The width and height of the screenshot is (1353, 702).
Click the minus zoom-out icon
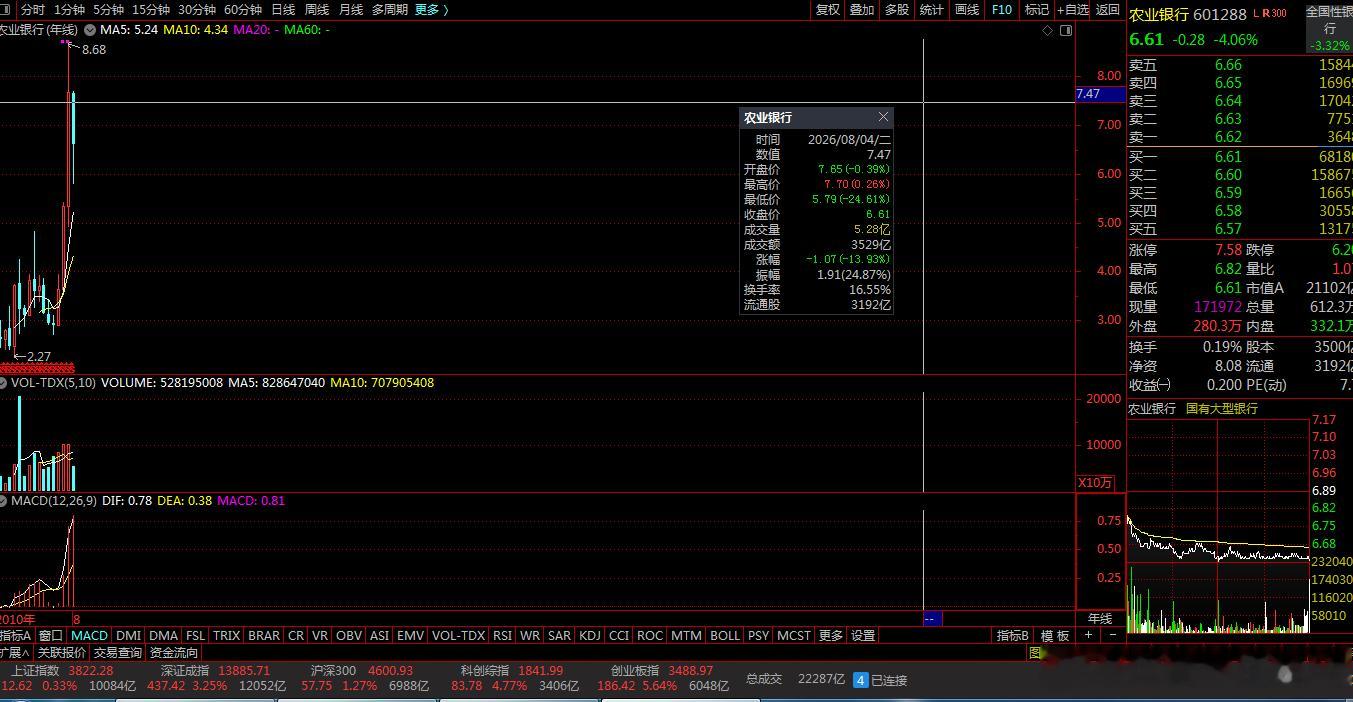[1113, 635]
